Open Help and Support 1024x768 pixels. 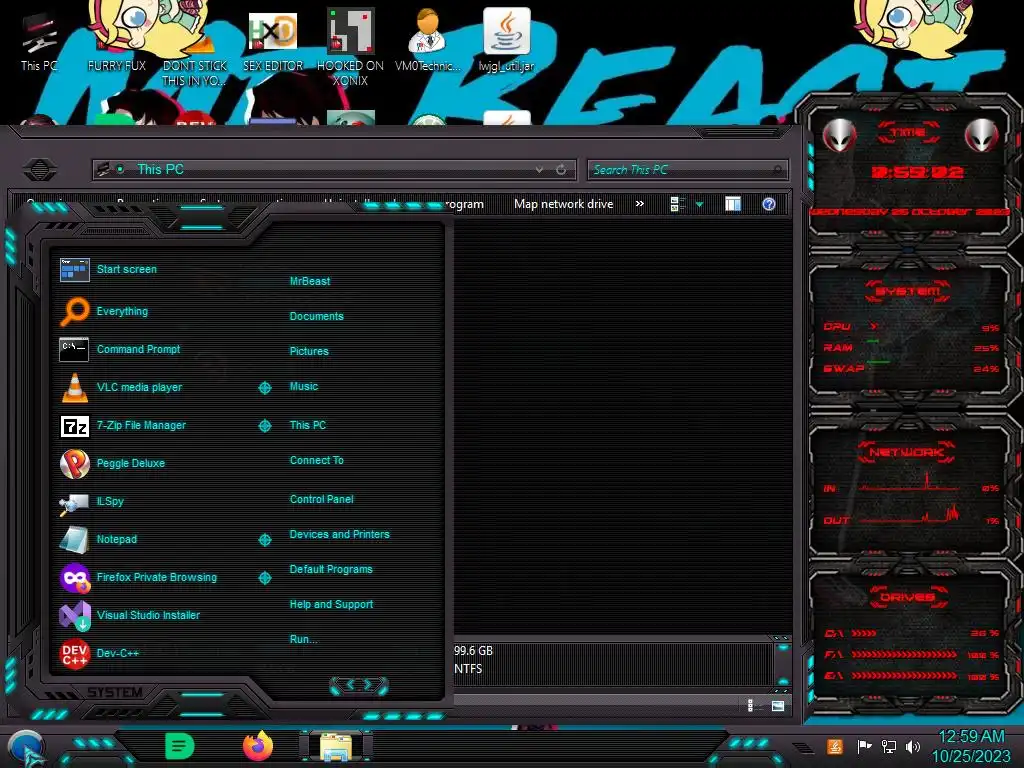tap(331, 605)
